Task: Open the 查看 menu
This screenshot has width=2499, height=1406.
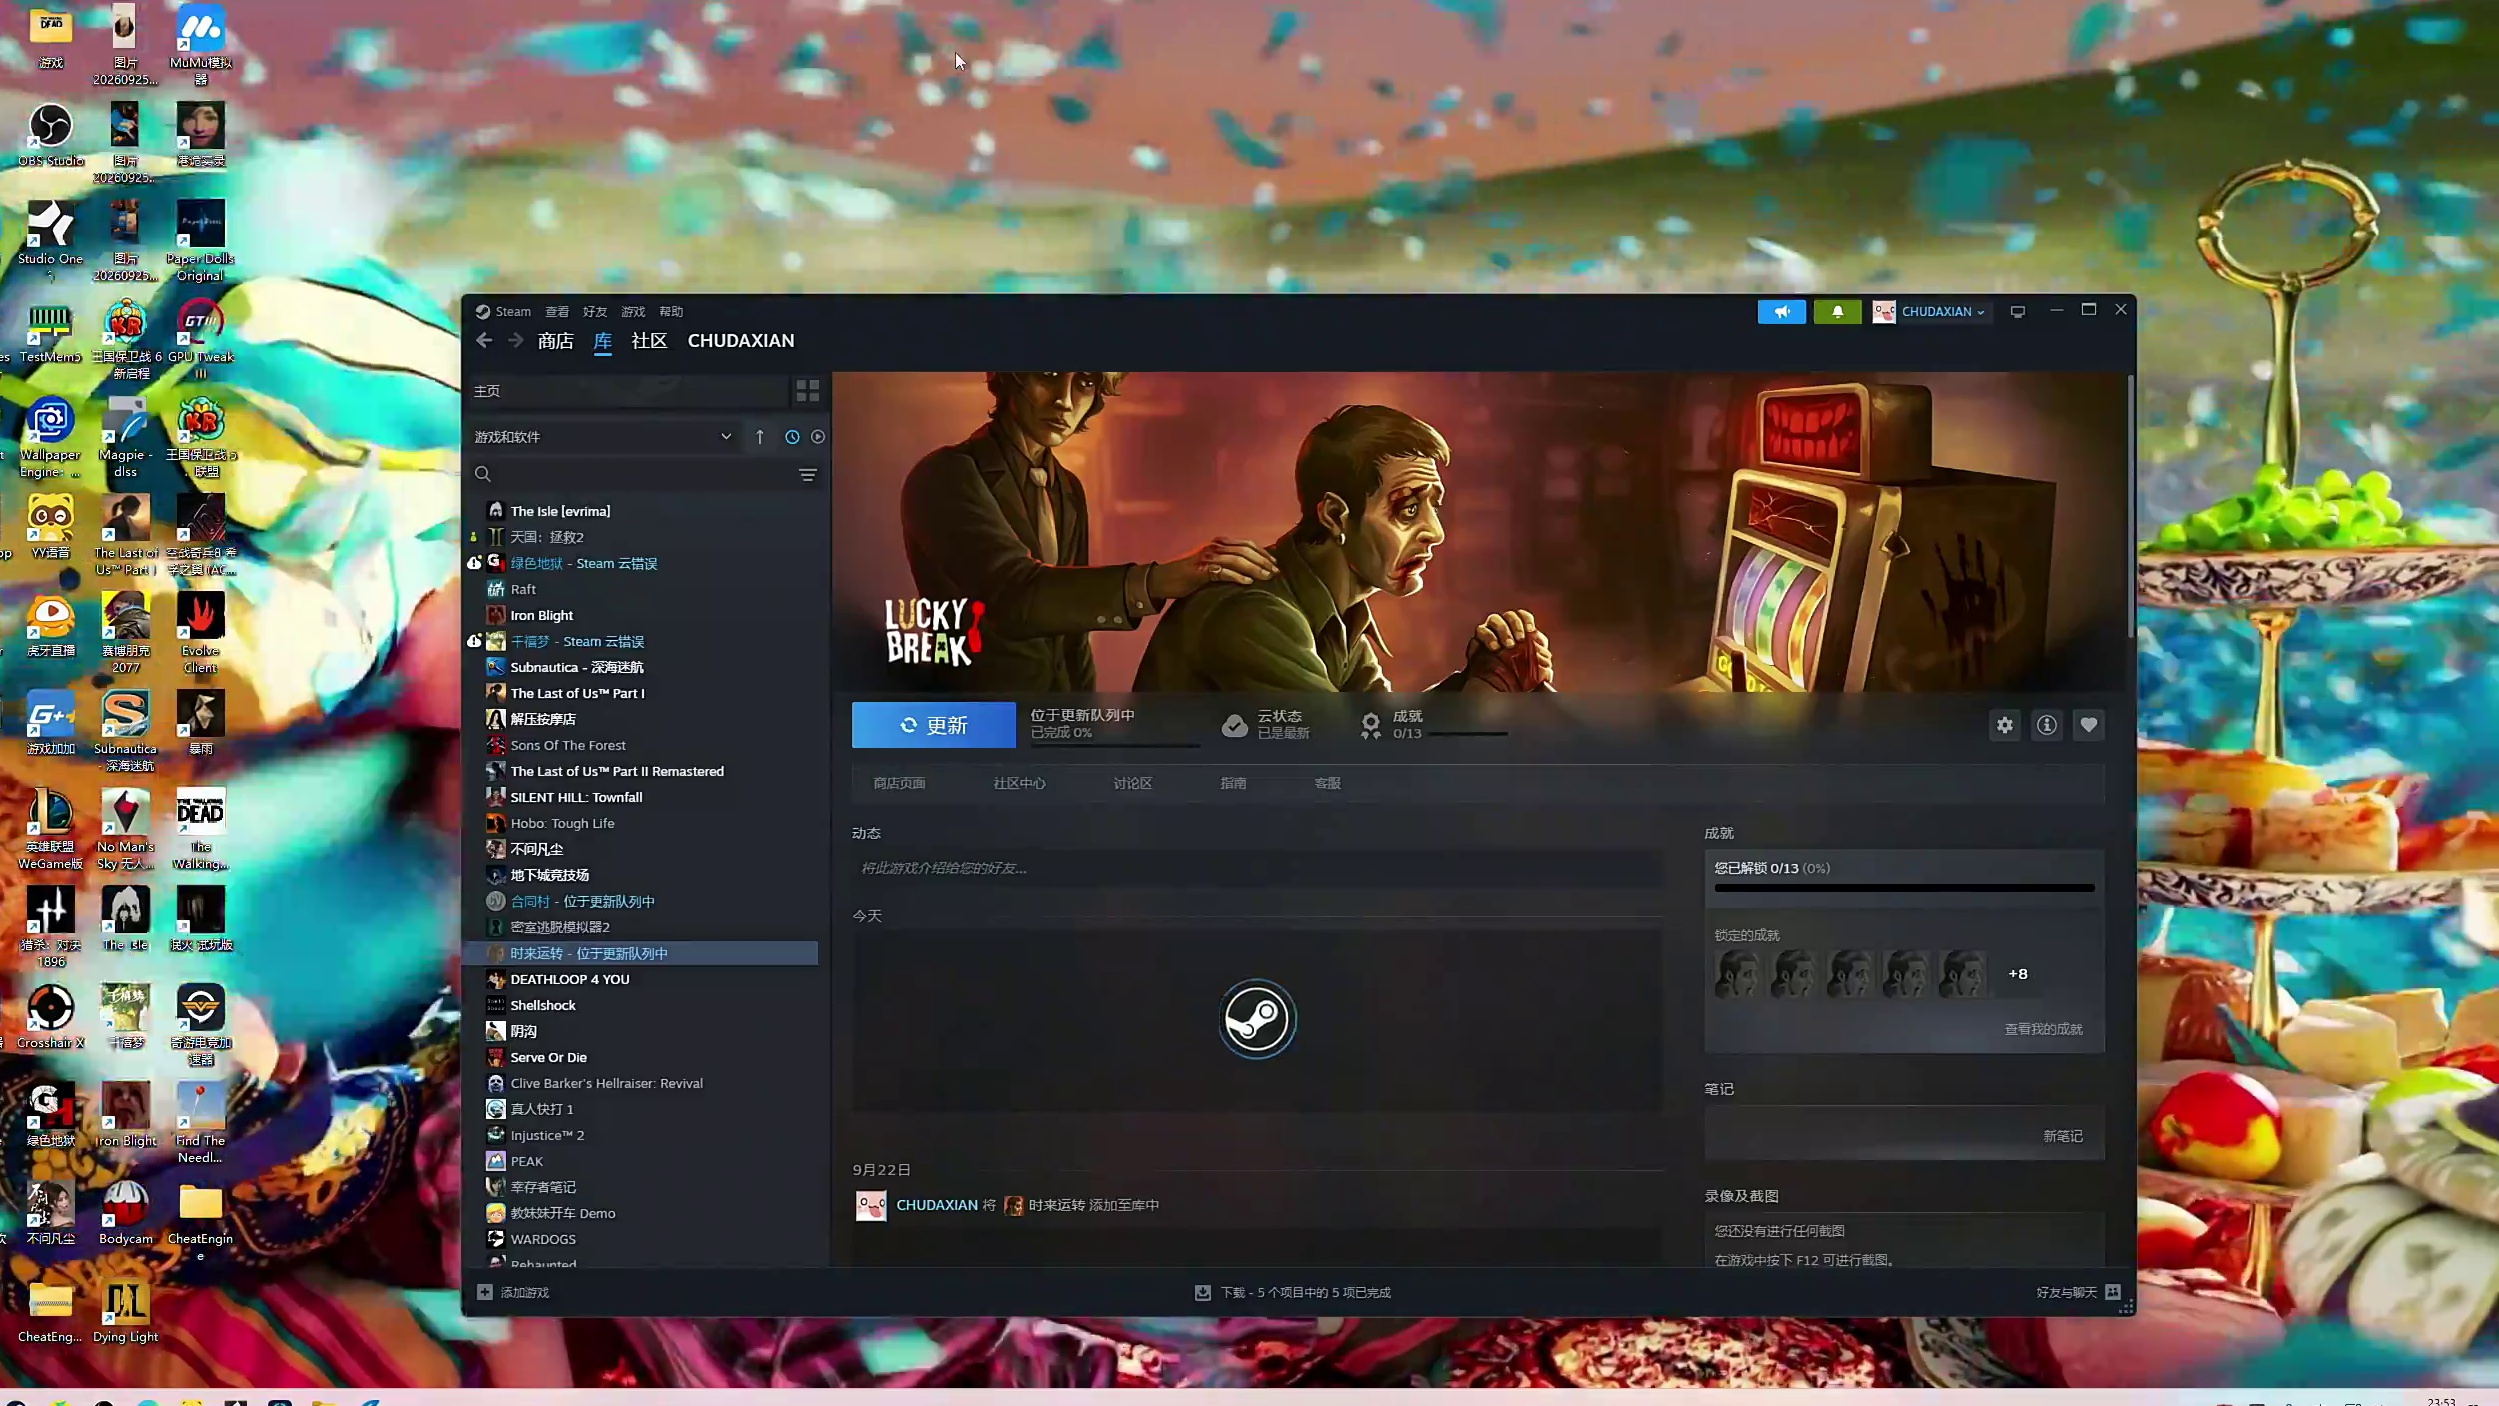Action: (x=557, y=312)
